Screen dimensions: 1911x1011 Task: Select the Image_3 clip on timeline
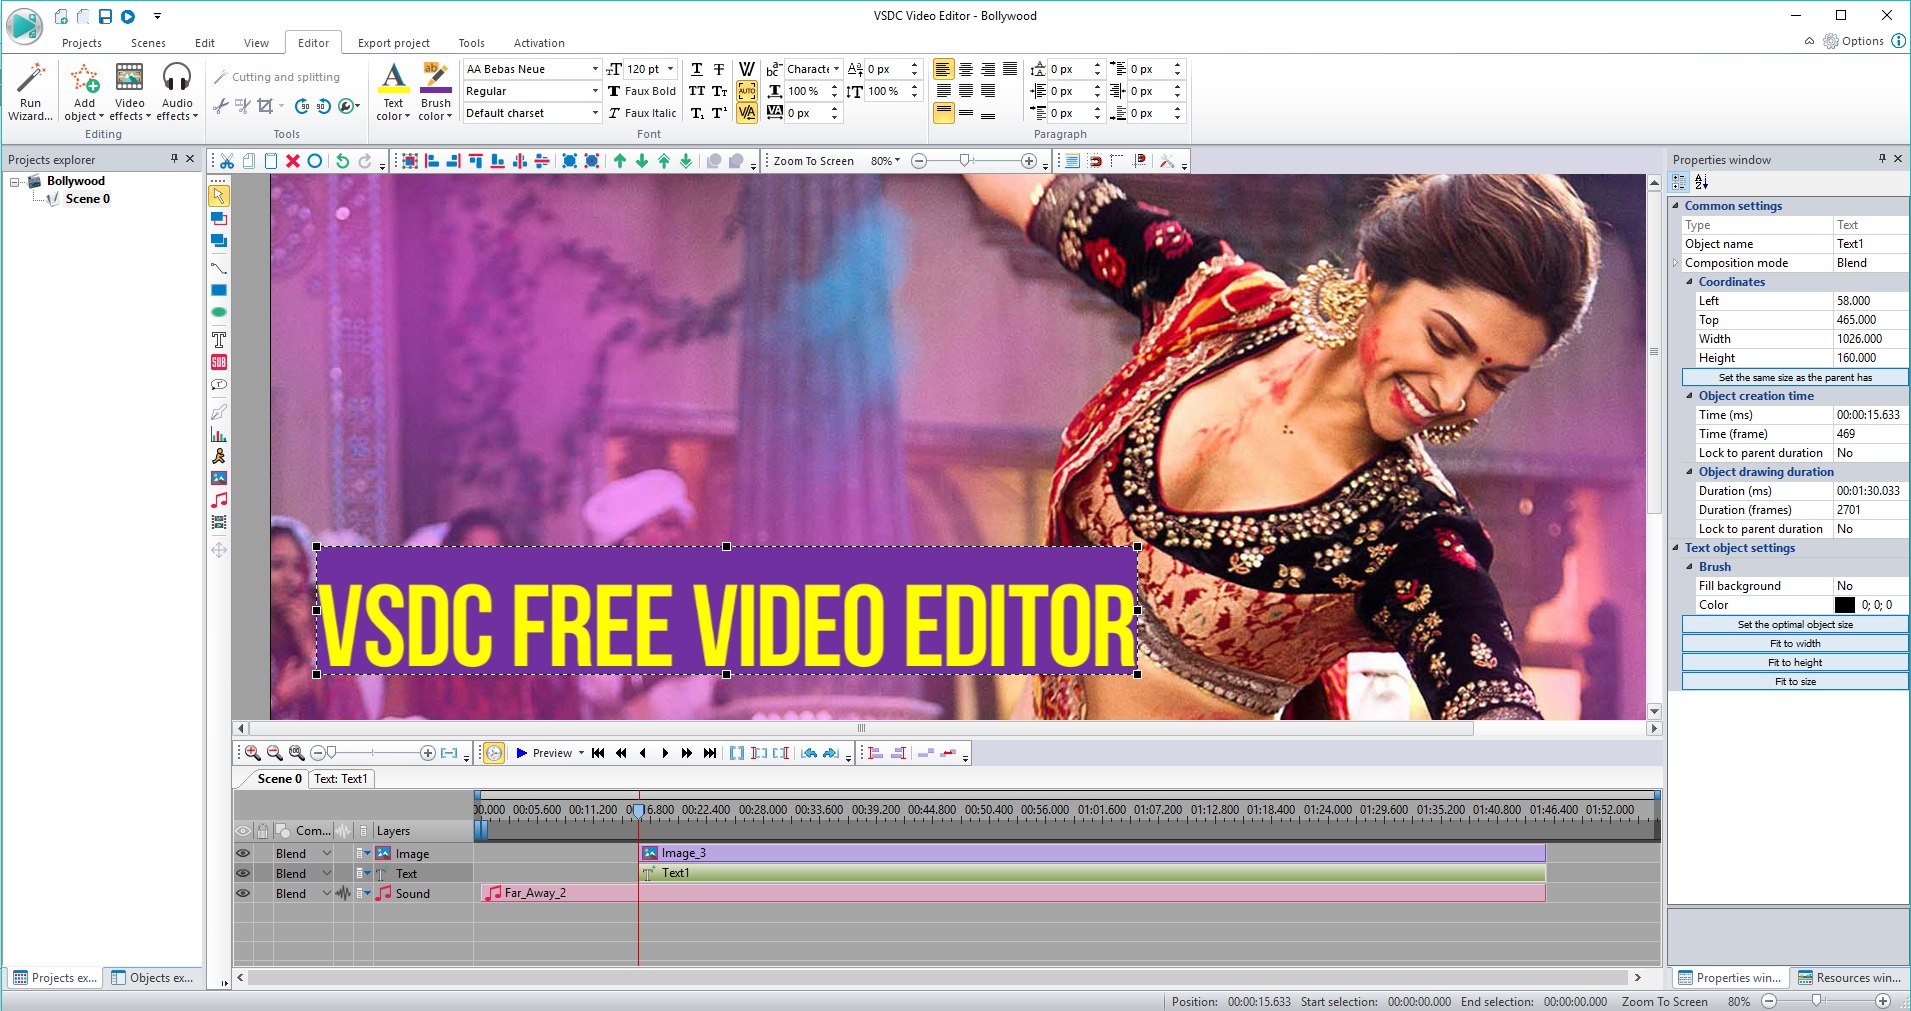[x=1092, y=853]
